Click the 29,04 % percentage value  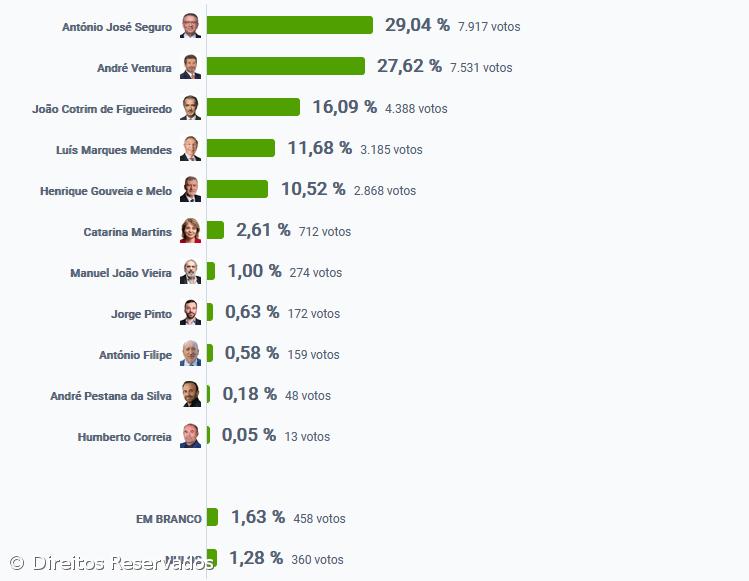pyautogui.click(x=416, y=25)
